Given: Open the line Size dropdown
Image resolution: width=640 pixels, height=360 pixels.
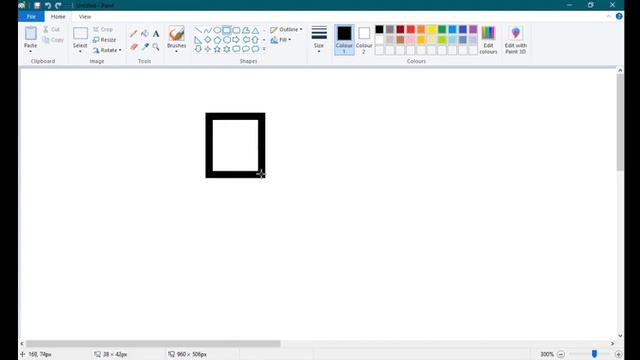Looking at the screenshot, I should [319, 40].
